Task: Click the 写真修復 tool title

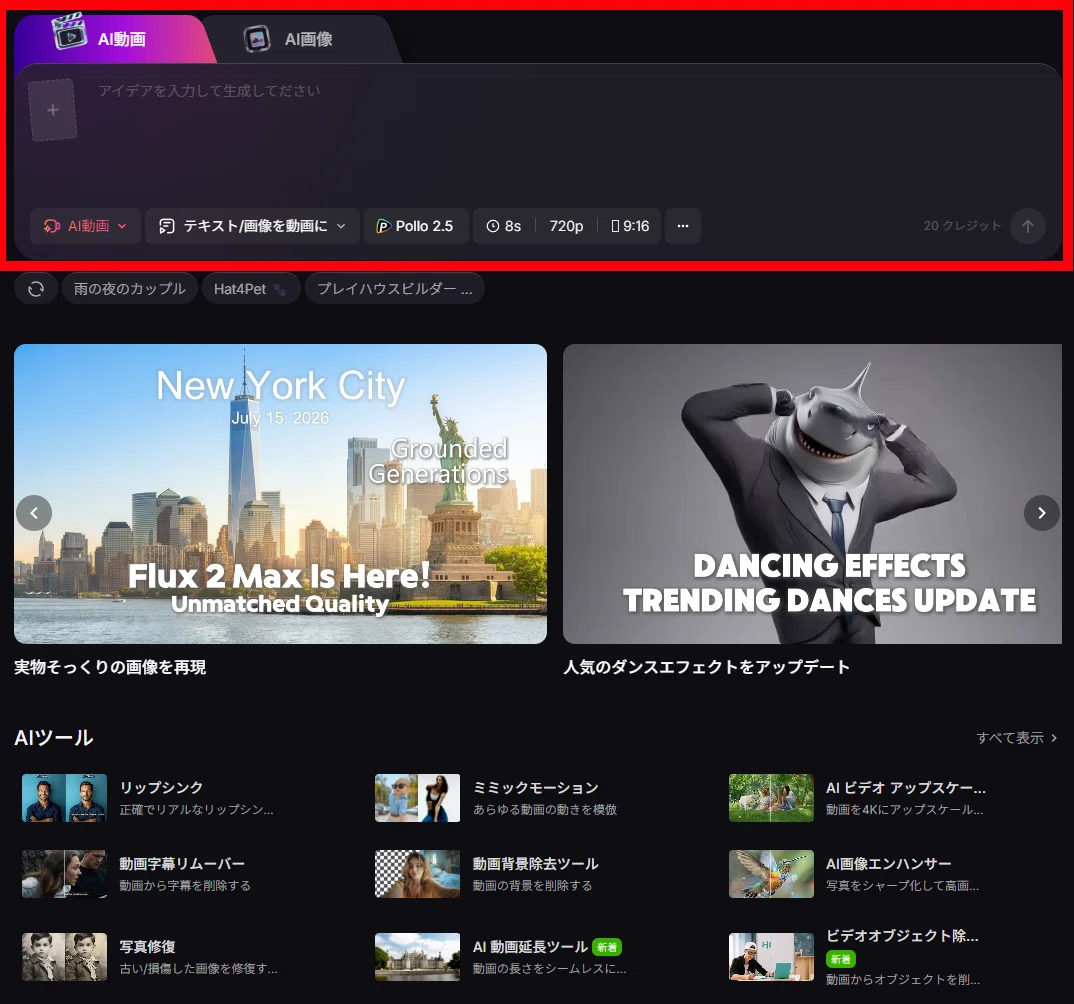Action: (x=147, y=946)
